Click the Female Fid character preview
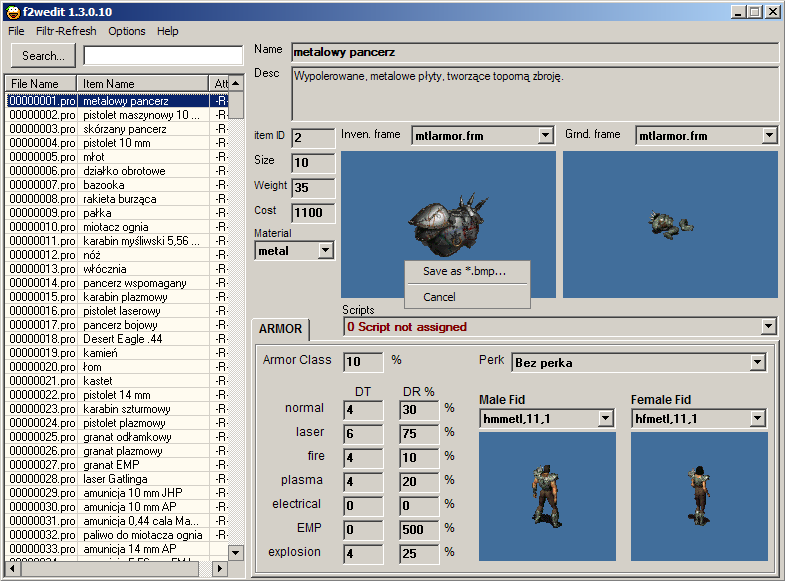785x581 pixels. [698, 495]
